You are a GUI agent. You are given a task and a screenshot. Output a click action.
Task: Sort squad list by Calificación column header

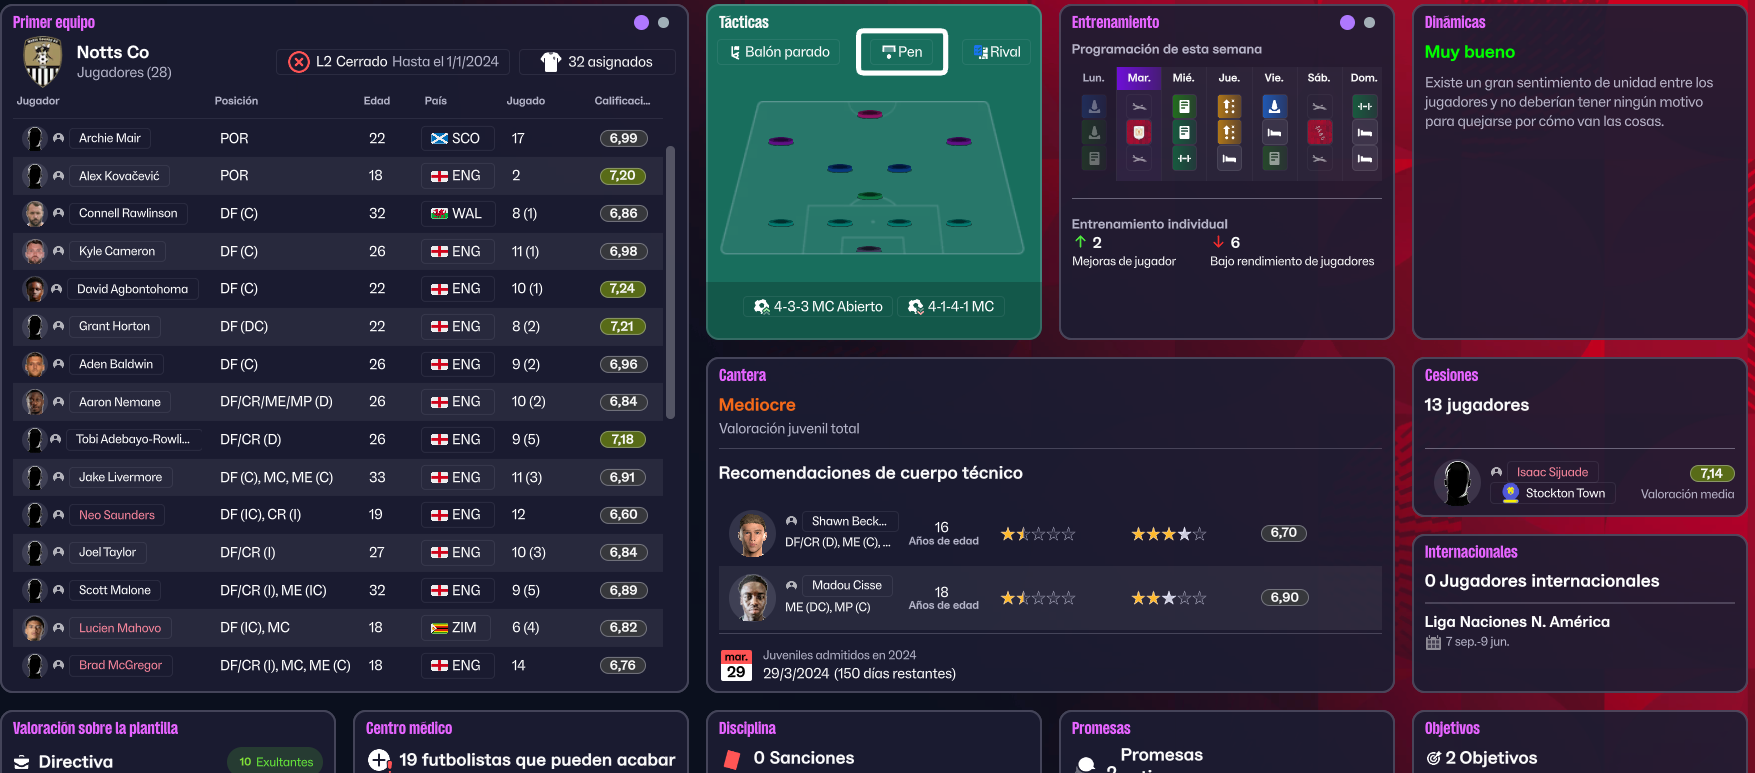(622, 101)
